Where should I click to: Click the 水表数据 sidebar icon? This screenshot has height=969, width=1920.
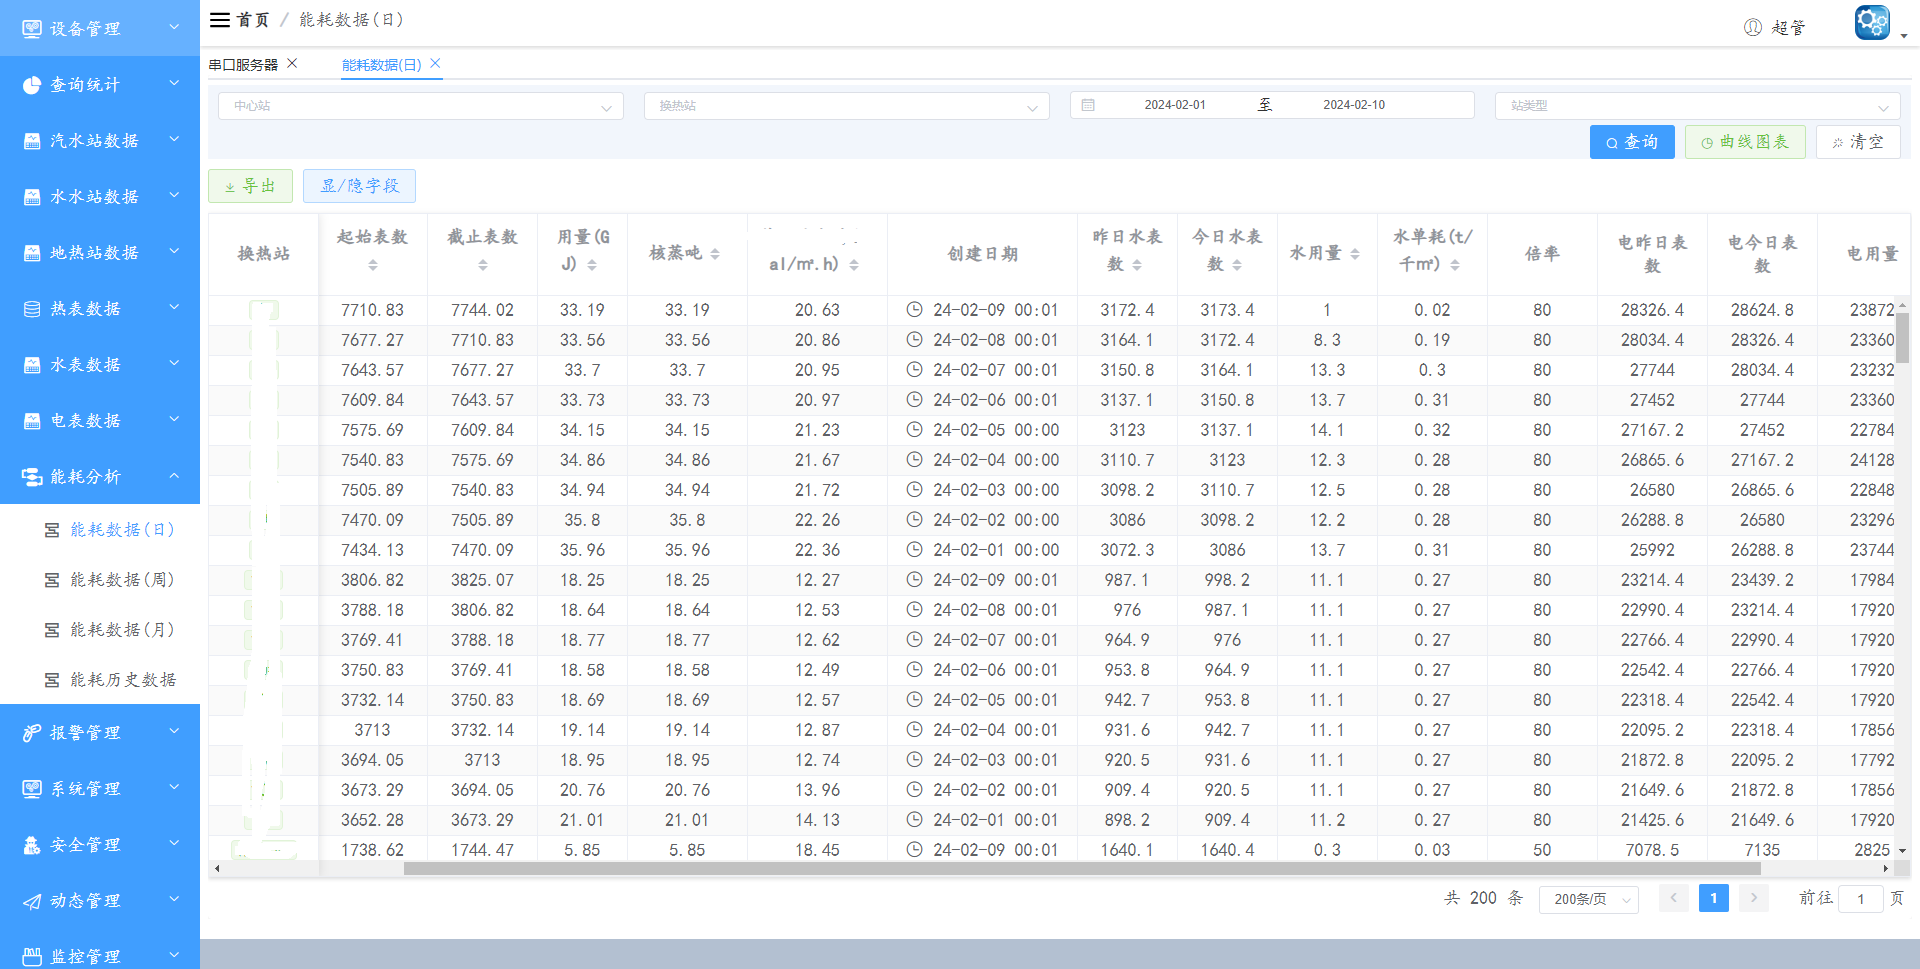[x=32, y=365]
